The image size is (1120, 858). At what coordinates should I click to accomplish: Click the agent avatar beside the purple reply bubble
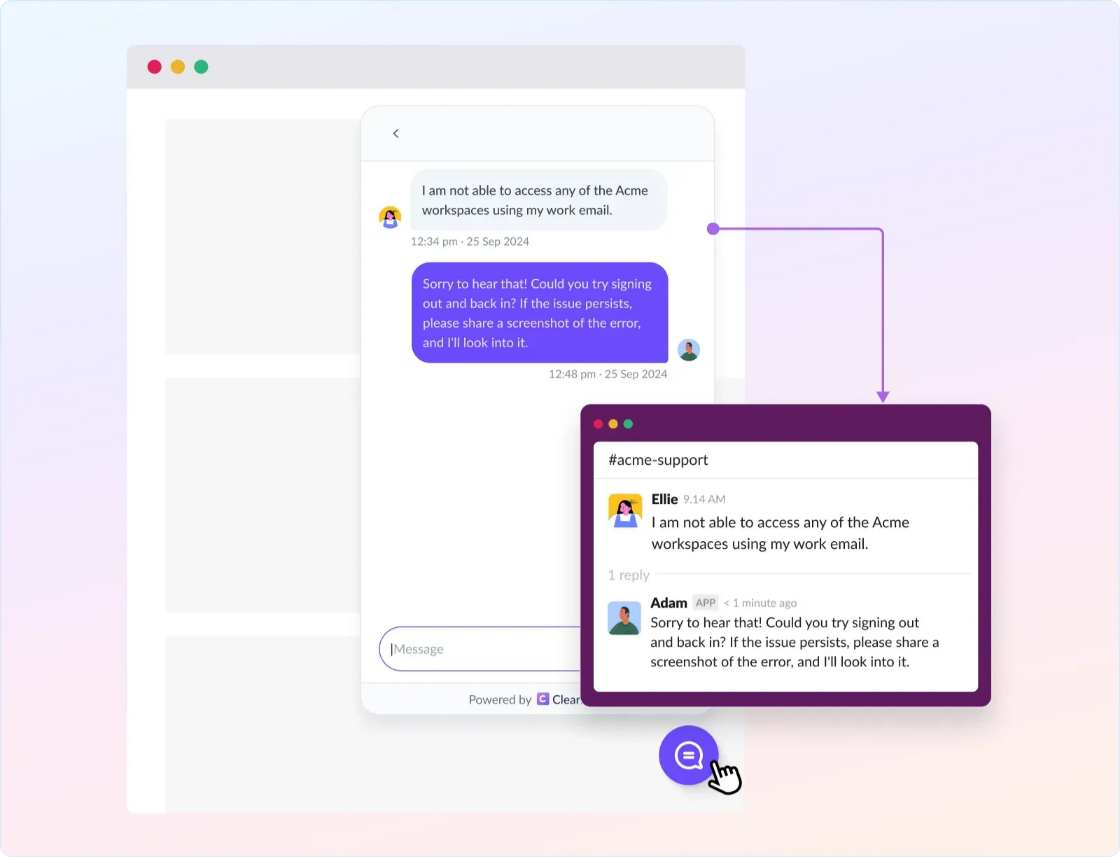[689, 350]
